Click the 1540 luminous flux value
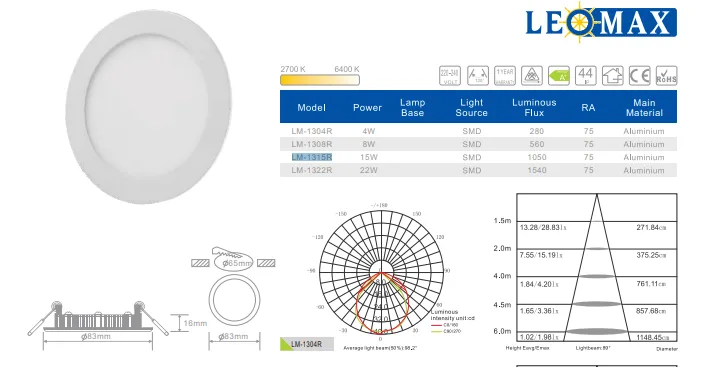The height and width of the screenshot is (367, 701). coord(536,170)
